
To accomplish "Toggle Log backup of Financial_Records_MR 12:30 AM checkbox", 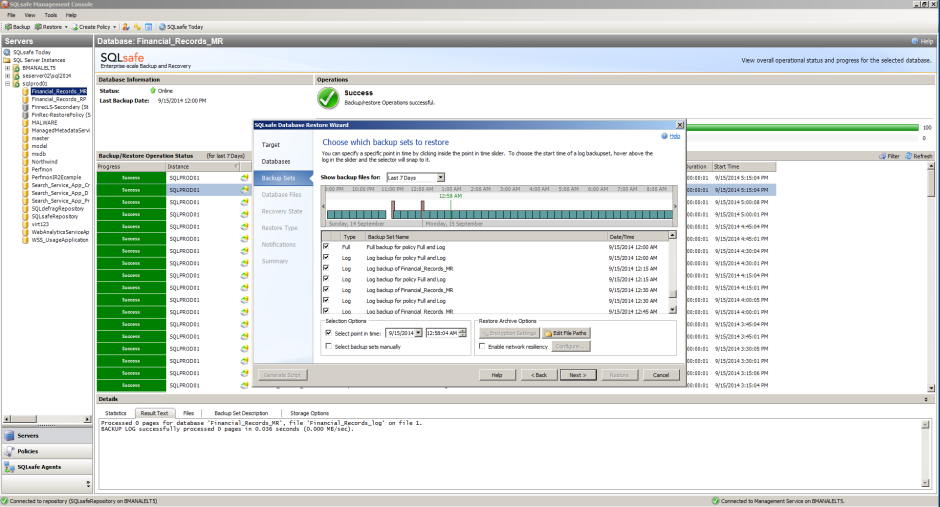I will pyautogui.click(x=326, y=289).
